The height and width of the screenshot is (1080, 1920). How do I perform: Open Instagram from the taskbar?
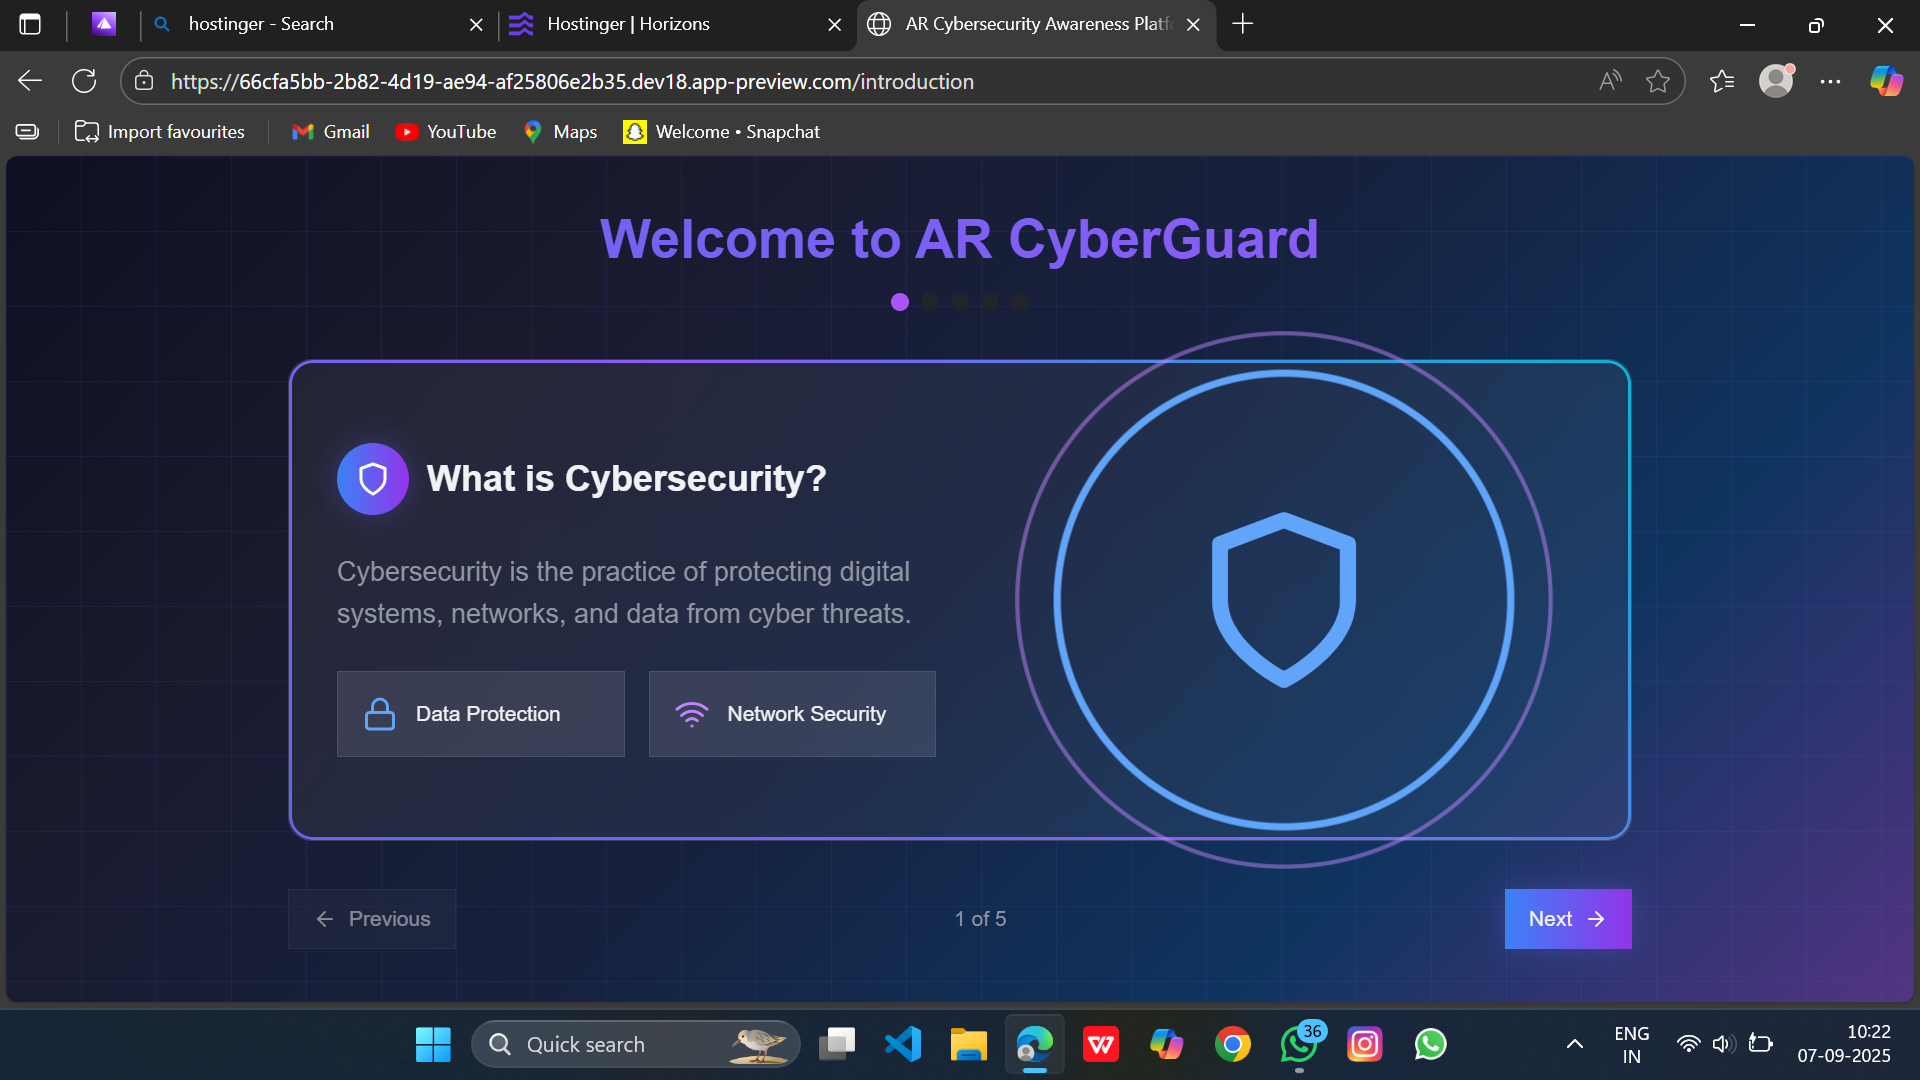coord(1364,1044)
